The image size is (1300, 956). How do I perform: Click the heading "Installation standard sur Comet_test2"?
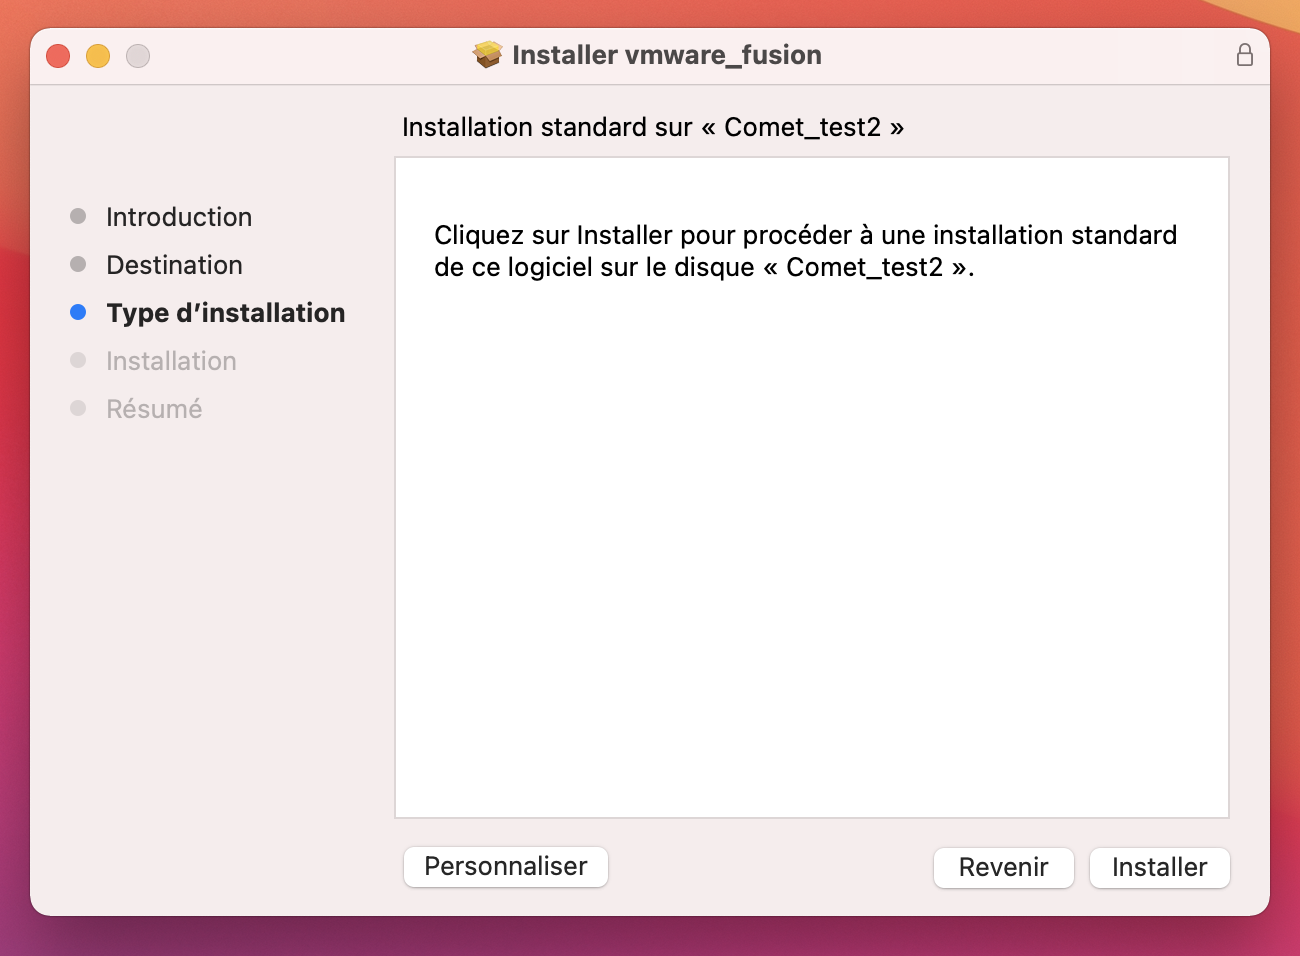pyautogui.click(x=653, y=127)
